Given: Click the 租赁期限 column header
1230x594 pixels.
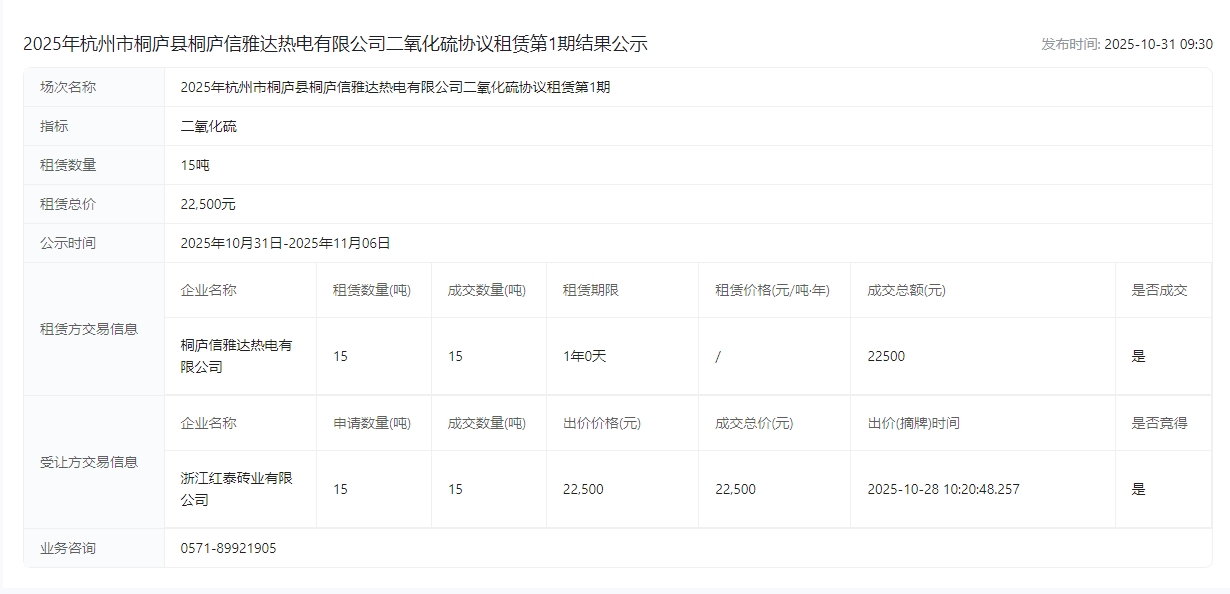Looking at the screenshot, I should 590,290.
